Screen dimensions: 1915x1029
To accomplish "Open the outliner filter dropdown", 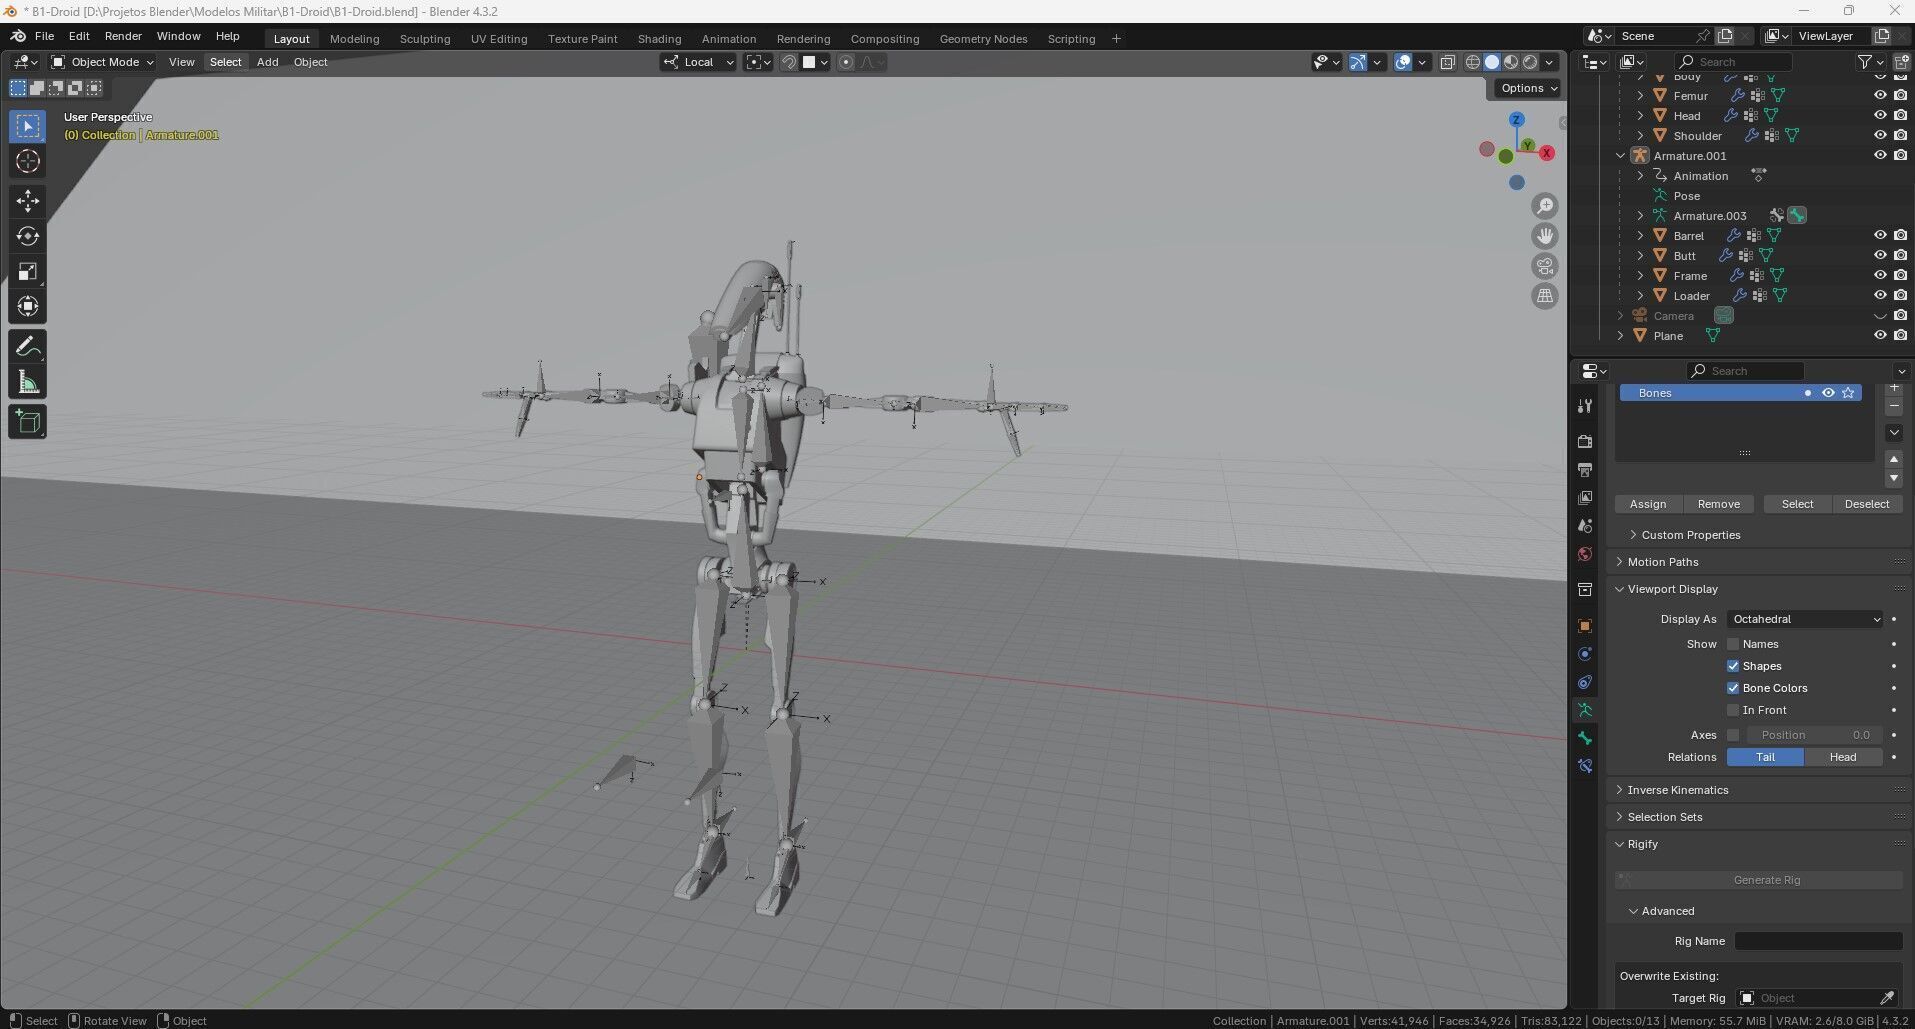I will coord(1871,62).
